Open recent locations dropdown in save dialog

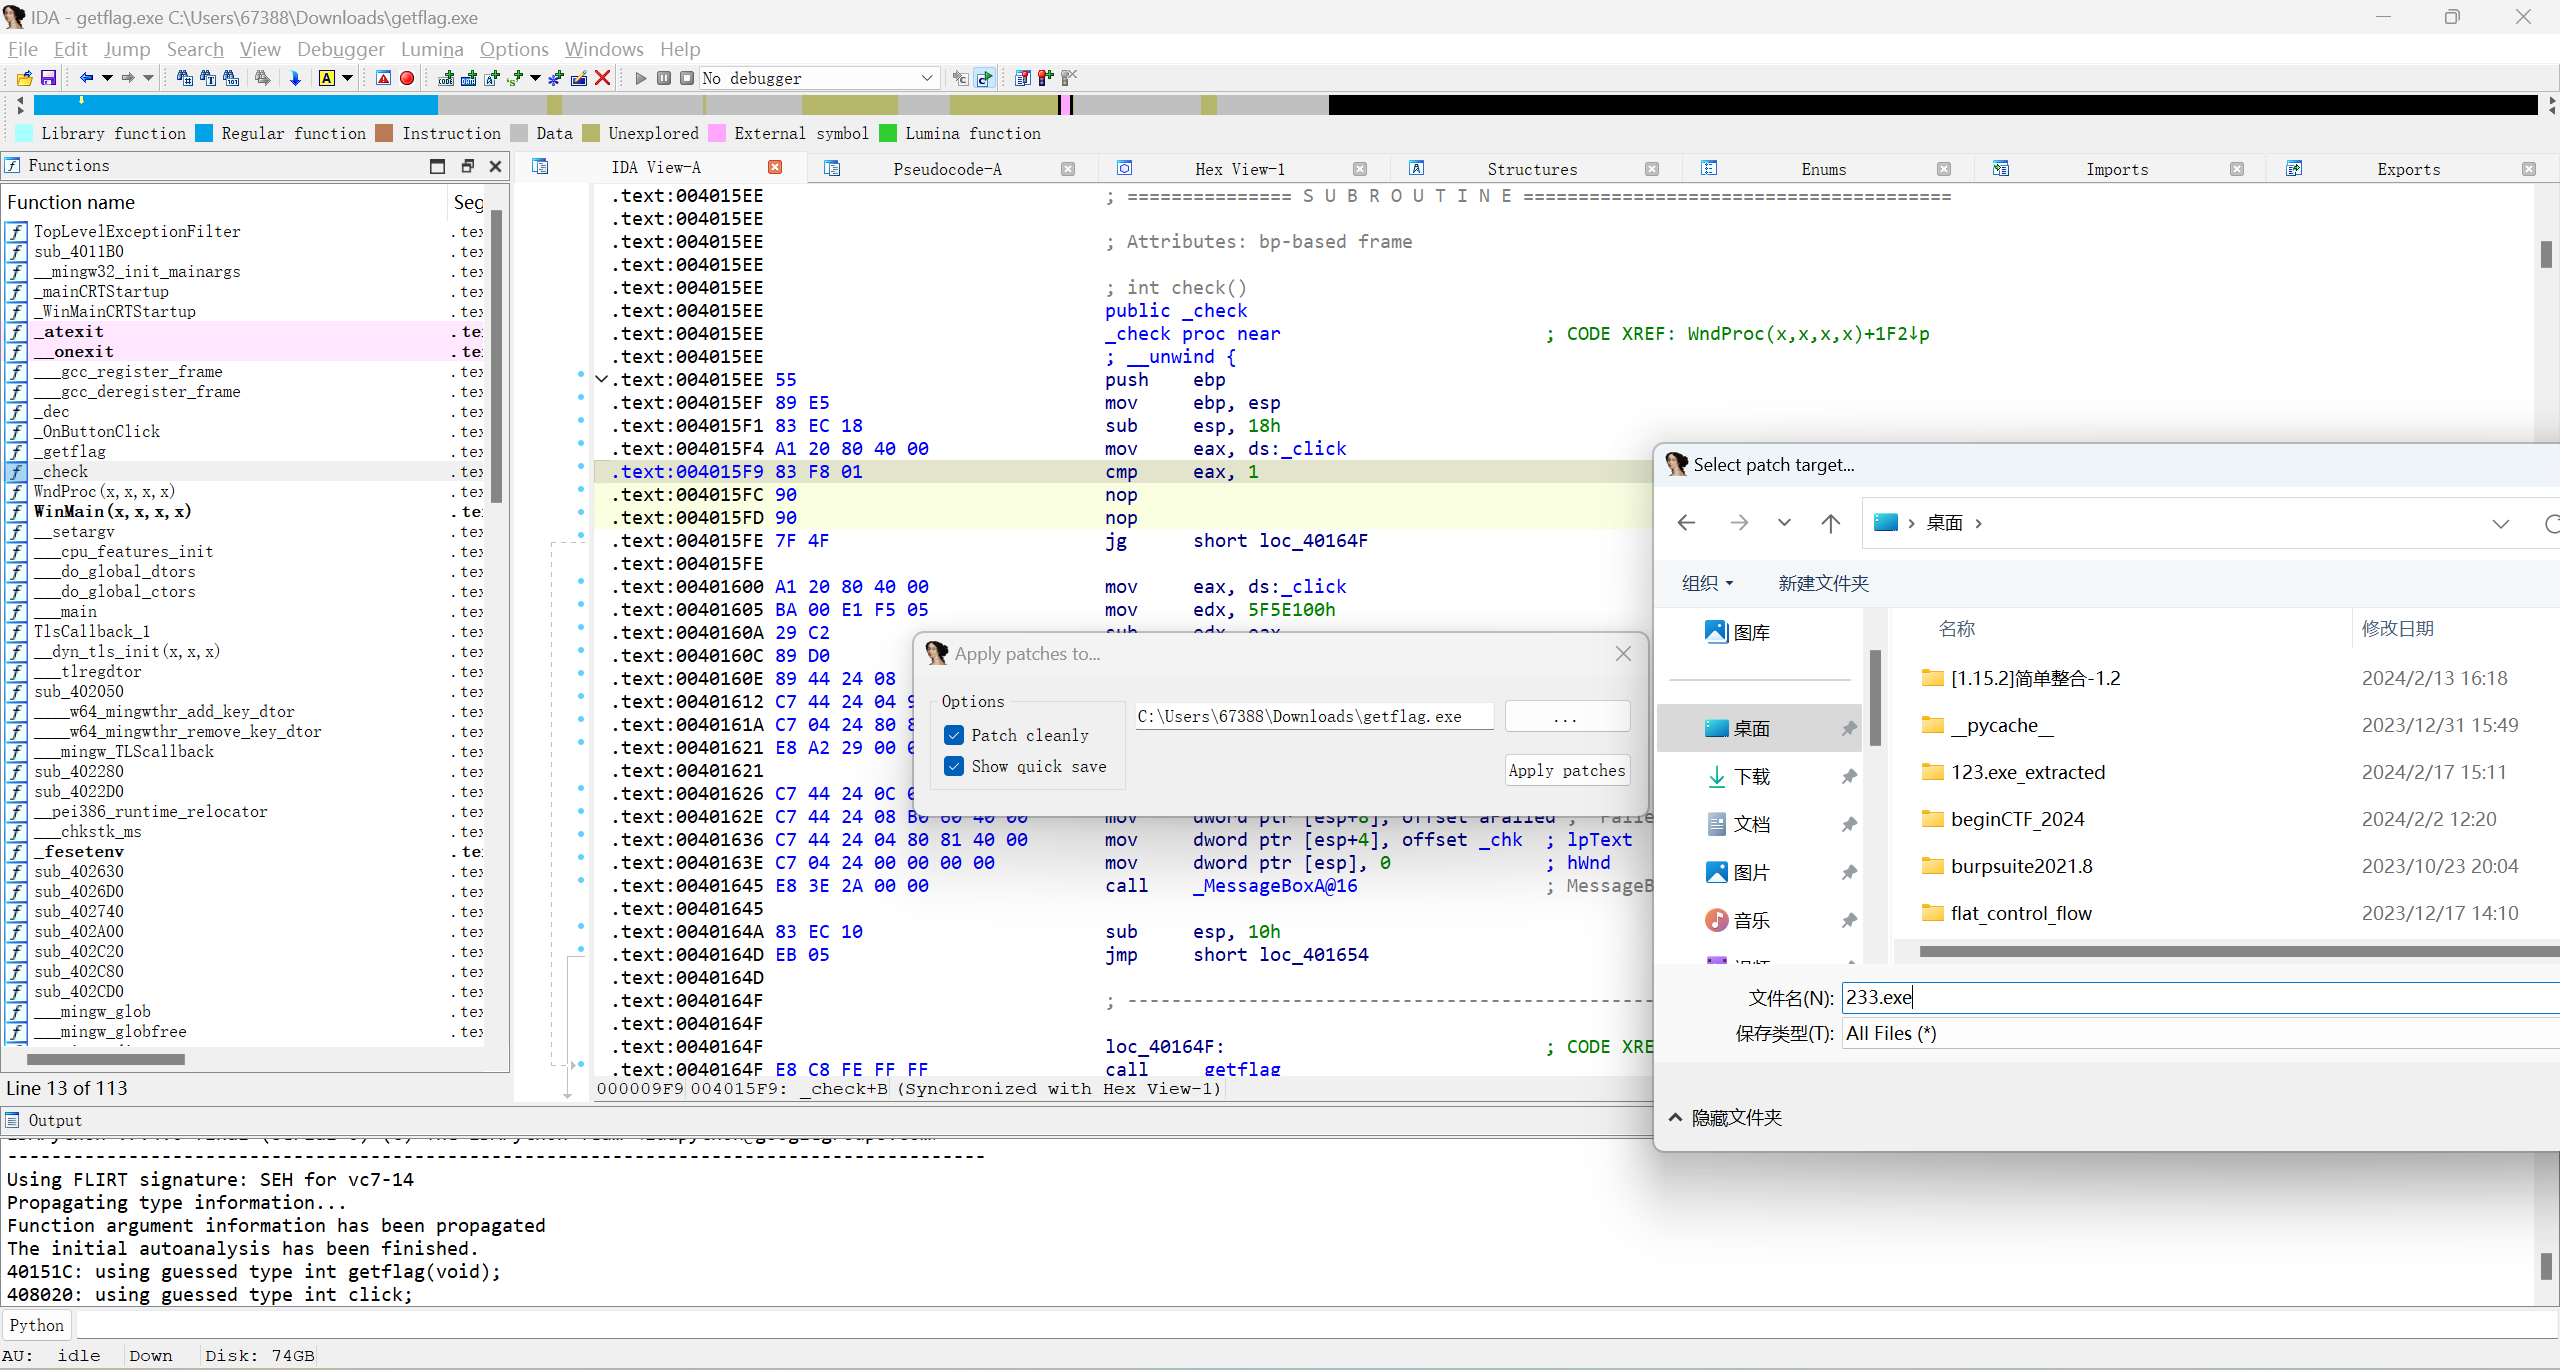(x=1784, y=523)
